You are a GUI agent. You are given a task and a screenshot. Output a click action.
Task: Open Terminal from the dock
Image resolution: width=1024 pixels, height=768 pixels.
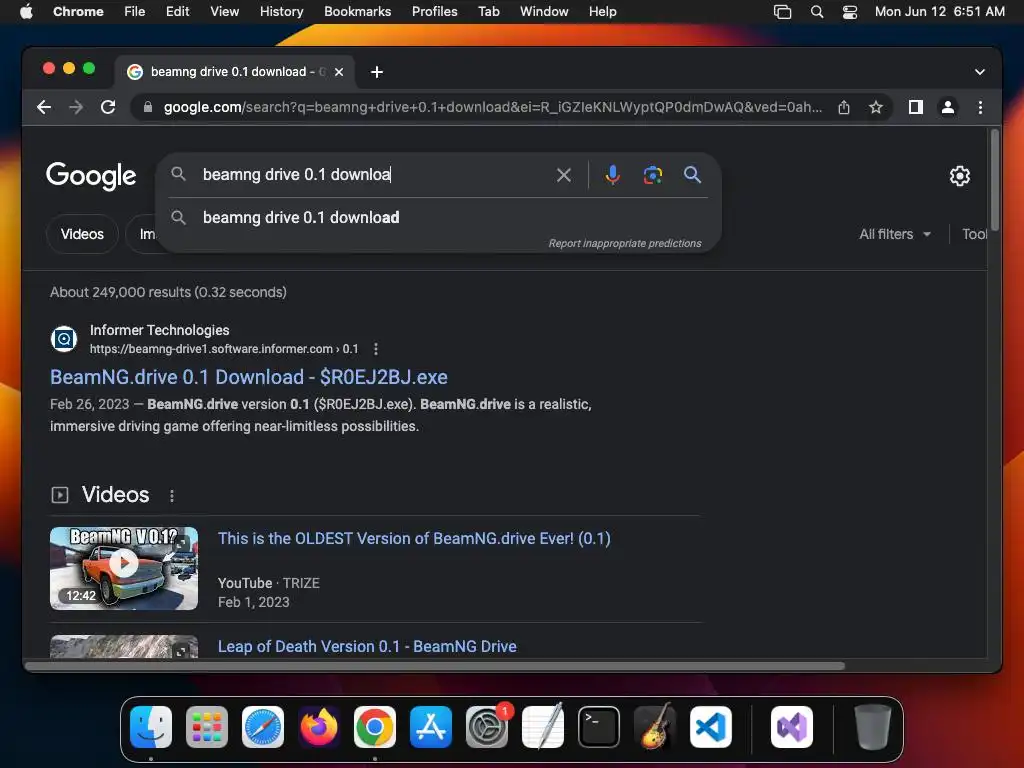[x=599, y=727]
